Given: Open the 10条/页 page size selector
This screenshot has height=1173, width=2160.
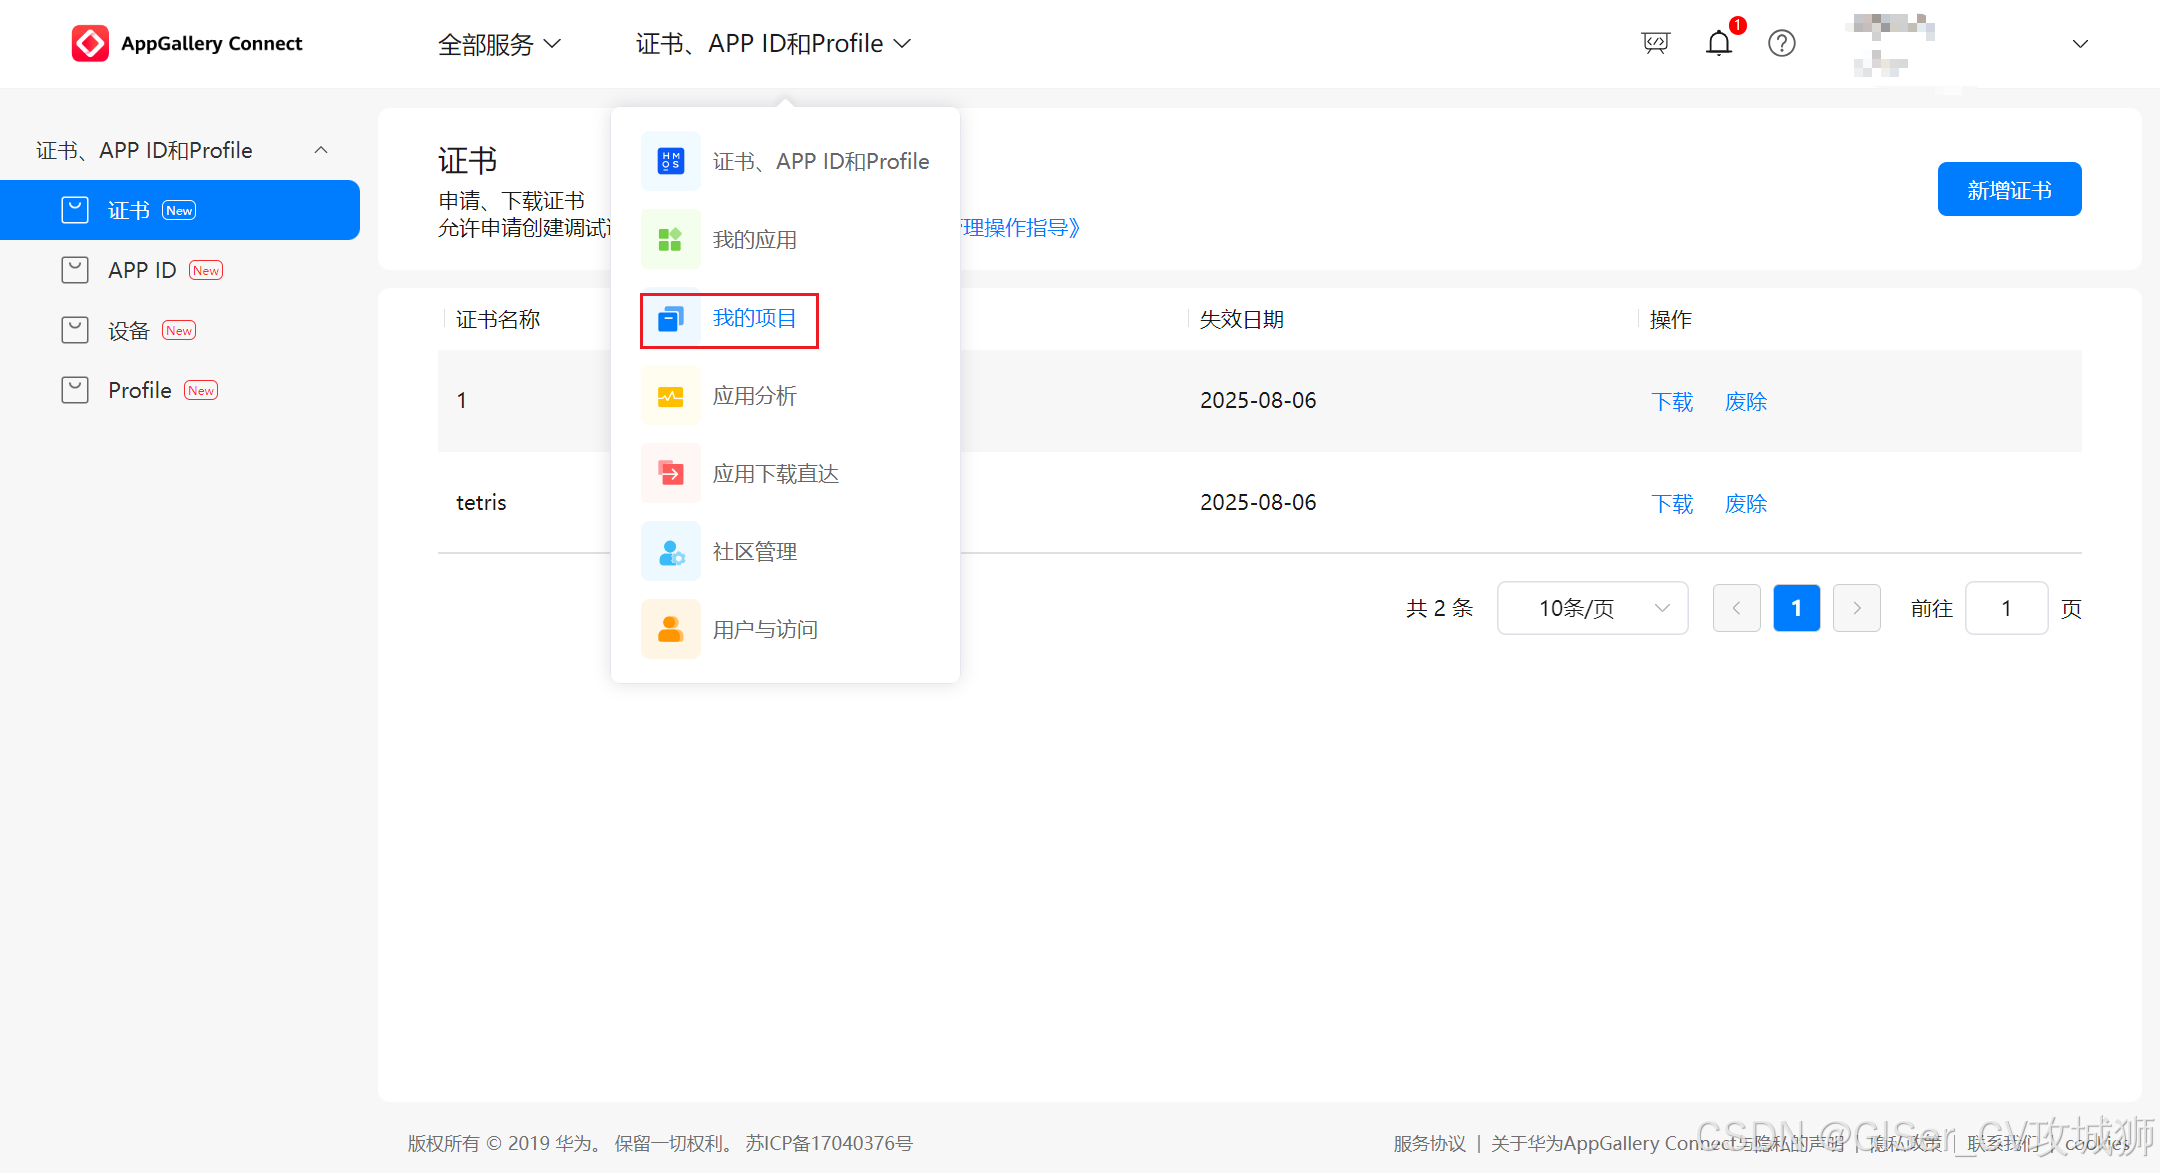Looking at the screenshot, I should click(1592, 608).
